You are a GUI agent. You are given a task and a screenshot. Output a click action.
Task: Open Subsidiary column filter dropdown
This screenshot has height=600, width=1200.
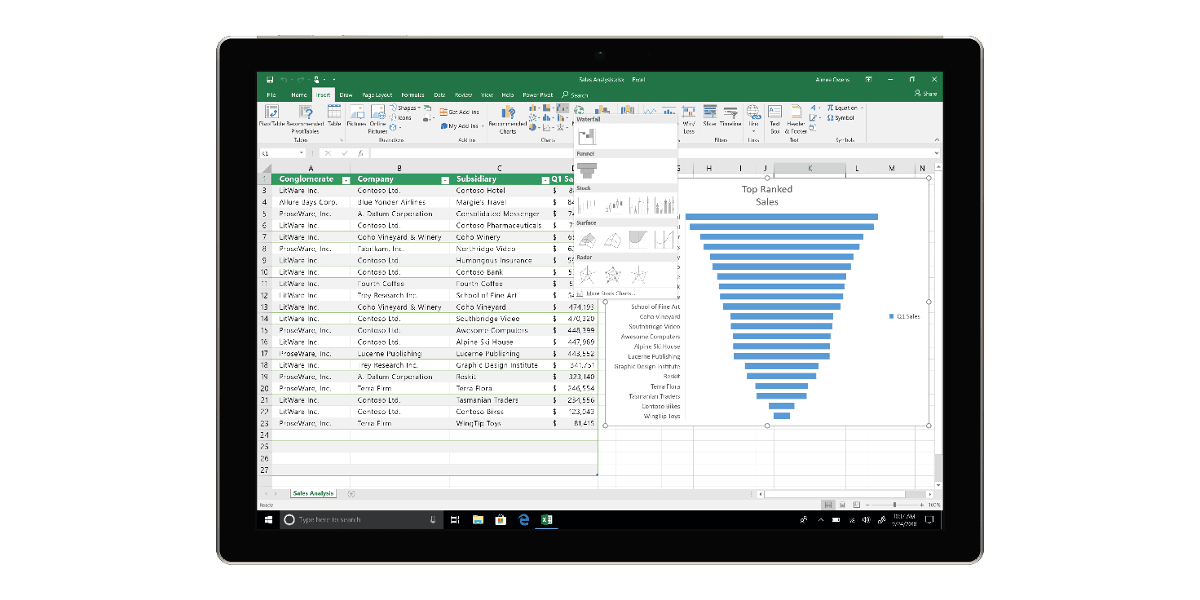[543, 180]
